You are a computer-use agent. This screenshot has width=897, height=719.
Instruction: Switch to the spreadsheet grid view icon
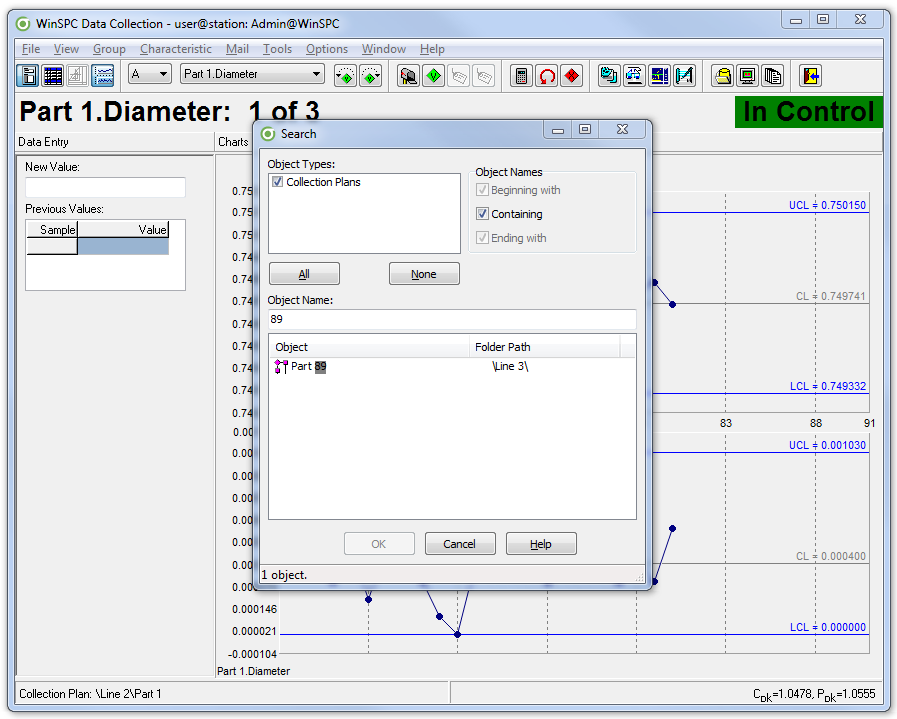click(53, 76)
